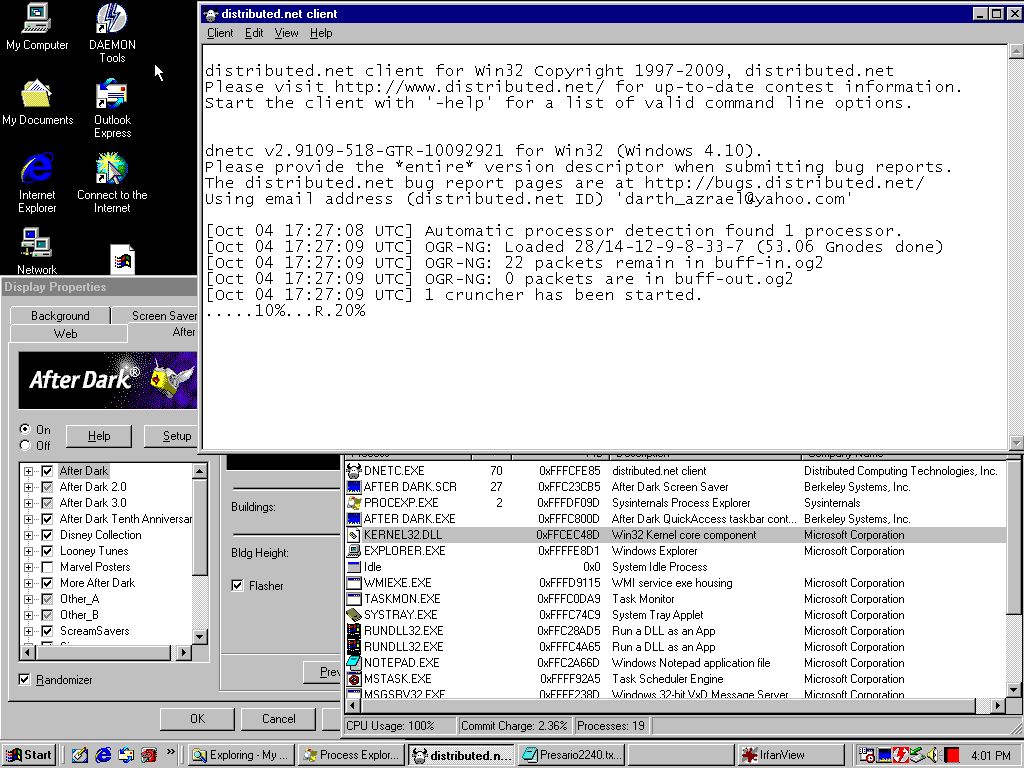Image resolution: width=1024 pixels, height=768 pixels.
Task: Click the Idle process icon
Action: tap(353, 567)
